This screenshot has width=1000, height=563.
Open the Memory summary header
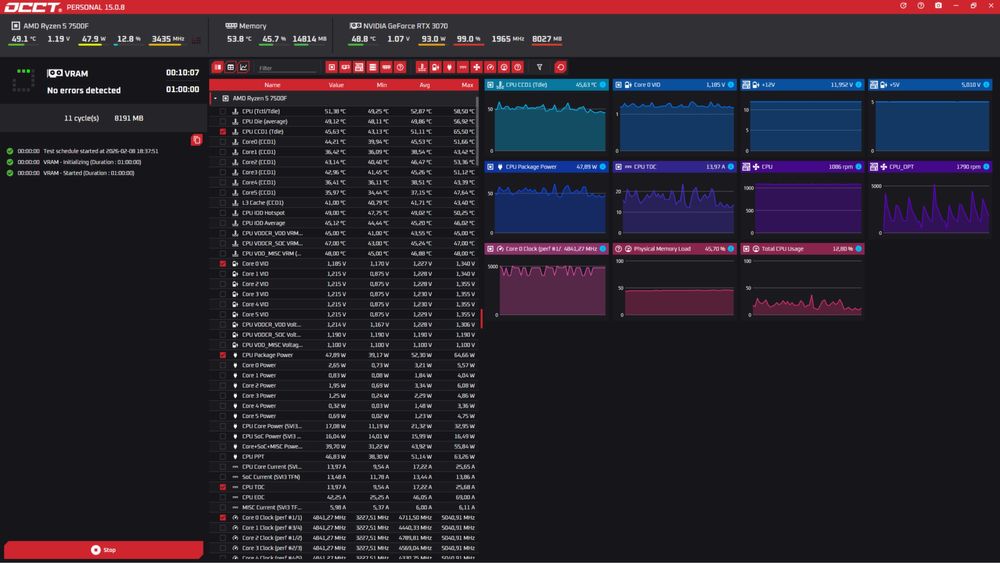tap(246, 26)
